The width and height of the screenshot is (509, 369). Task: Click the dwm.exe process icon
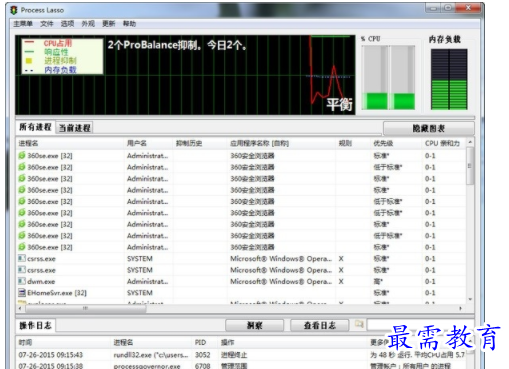(22, 281)
